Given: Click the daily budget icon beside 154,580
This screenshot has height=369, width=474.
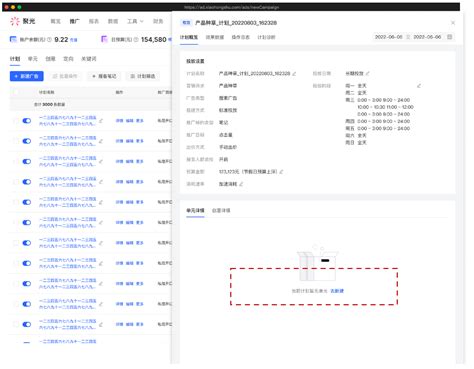Looking at the screenshot, I should [104, 39].
